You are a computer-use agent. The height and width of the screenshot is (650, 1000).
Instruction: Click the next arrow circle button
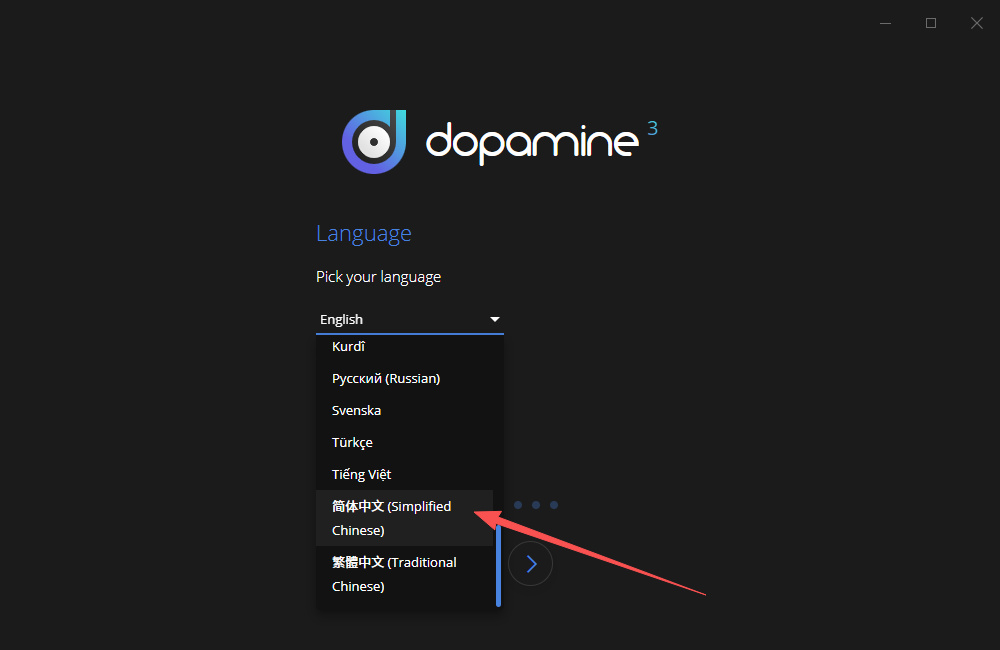[531, 564]
